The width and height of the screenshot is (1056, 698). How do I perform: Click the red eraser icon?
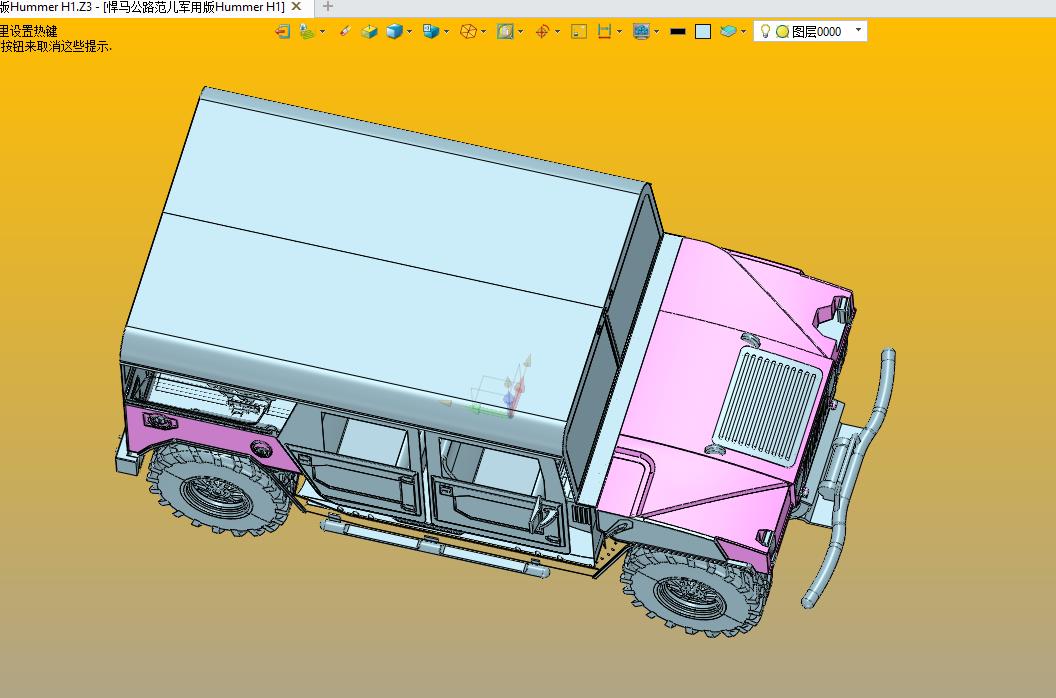click(x=345, y=31)
